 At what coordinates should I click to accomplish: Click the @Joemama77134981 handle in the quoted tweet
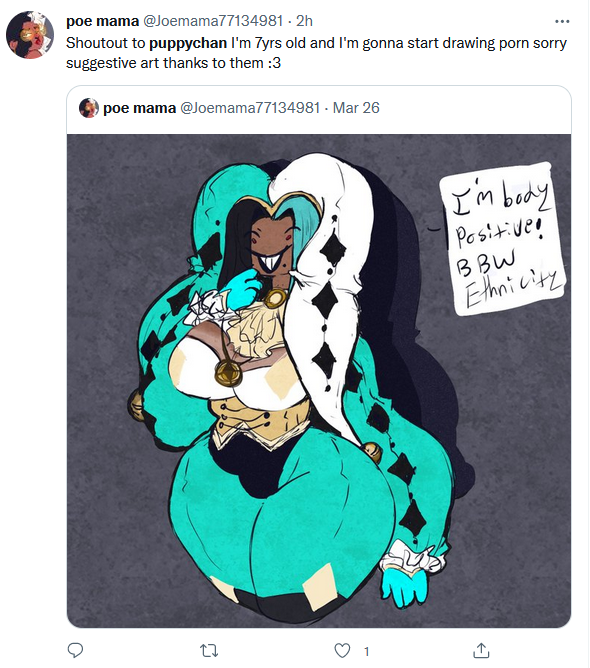click(x=250, y=108)
